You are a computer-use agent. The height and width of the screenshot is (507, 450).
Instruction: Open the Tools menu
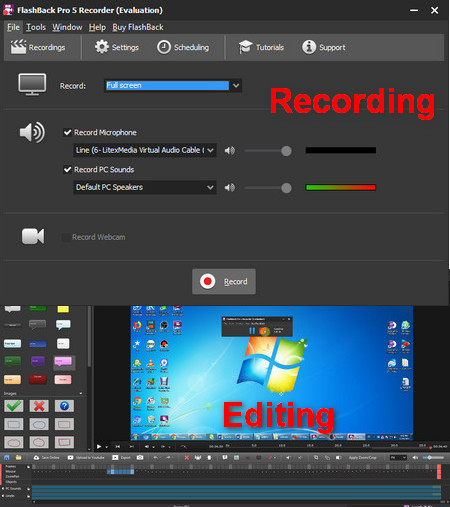(x=36, y=27)
